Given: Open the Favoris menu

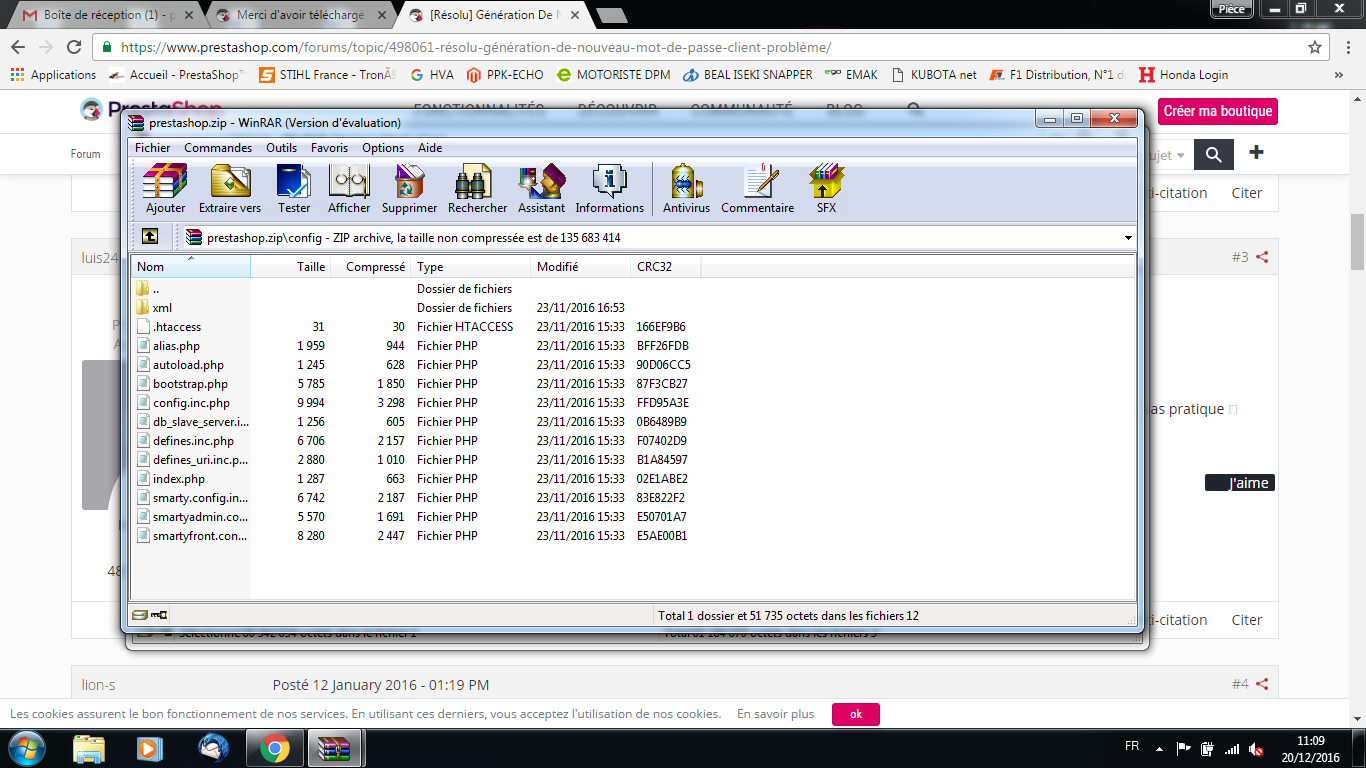Looking at the screenshot, I should pyautogui.click(x=330, y=148).
